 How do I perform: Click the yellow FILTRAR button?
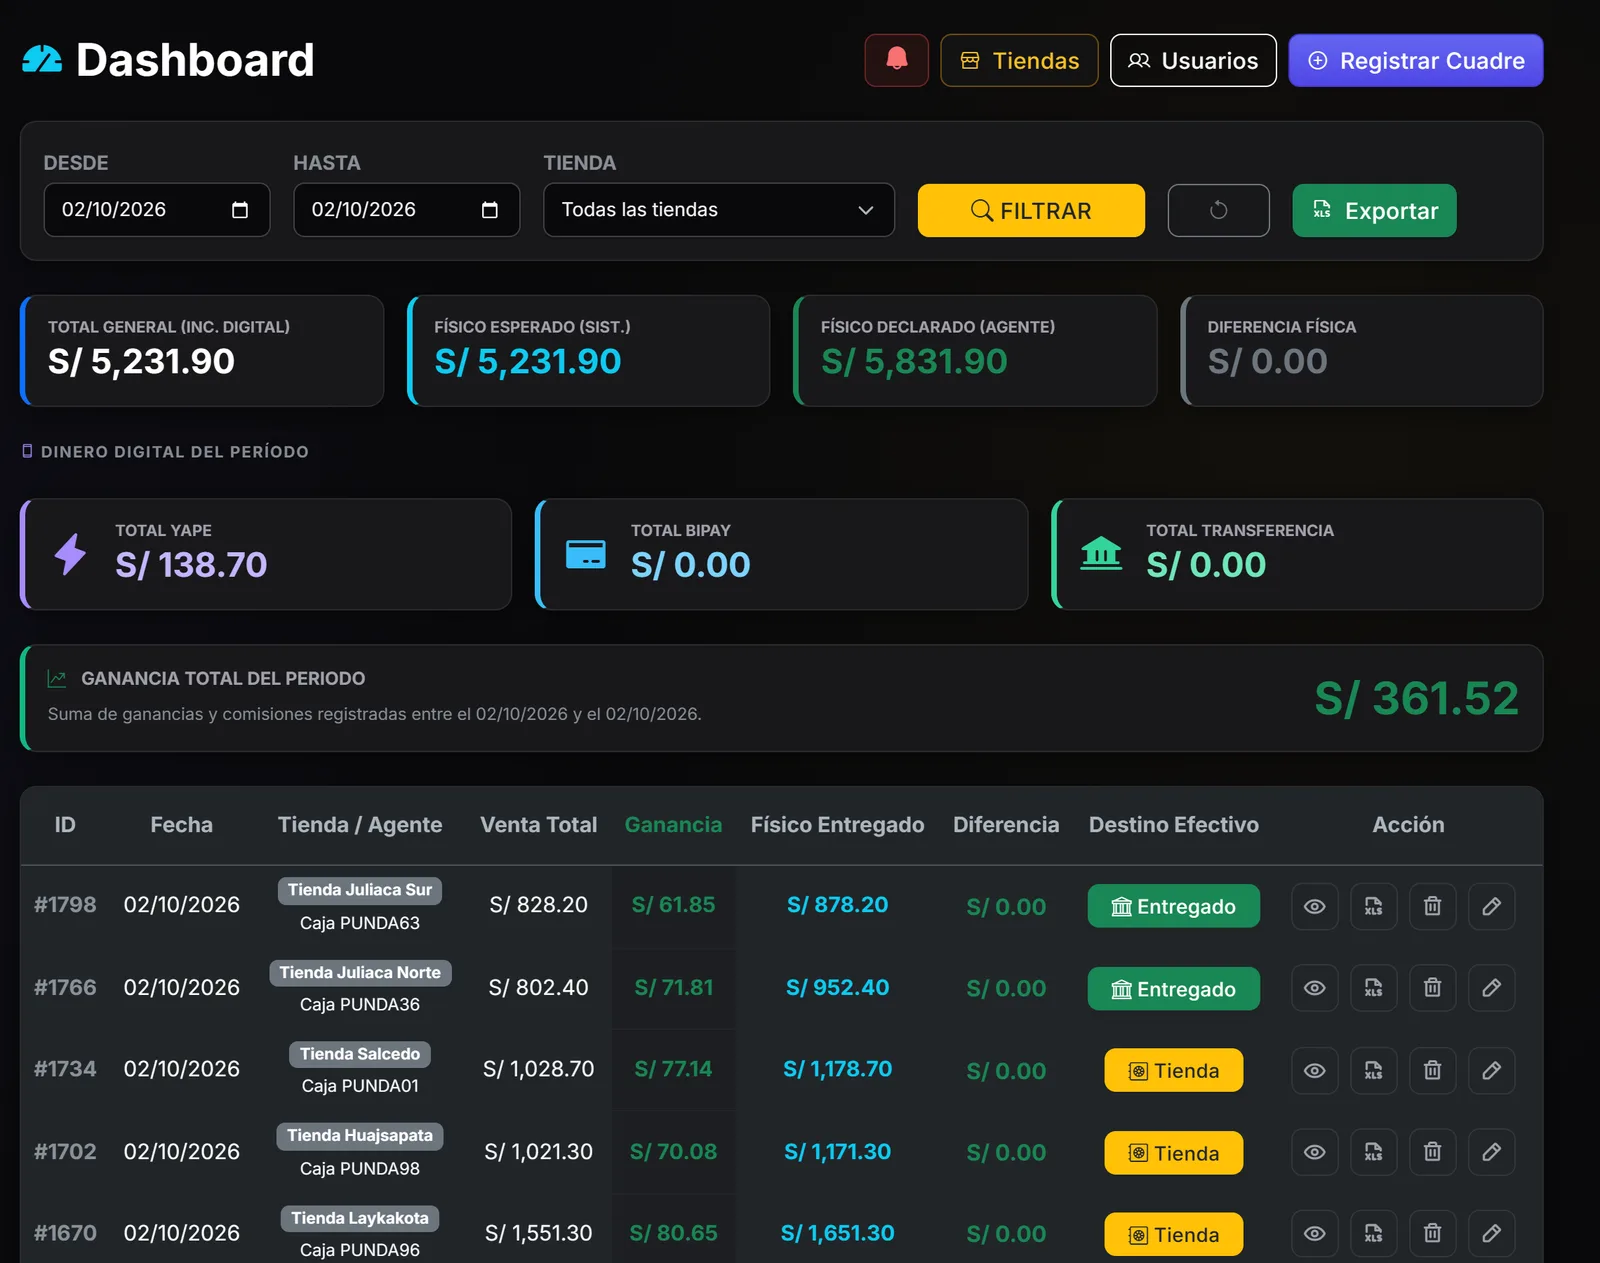(1031, 210)
